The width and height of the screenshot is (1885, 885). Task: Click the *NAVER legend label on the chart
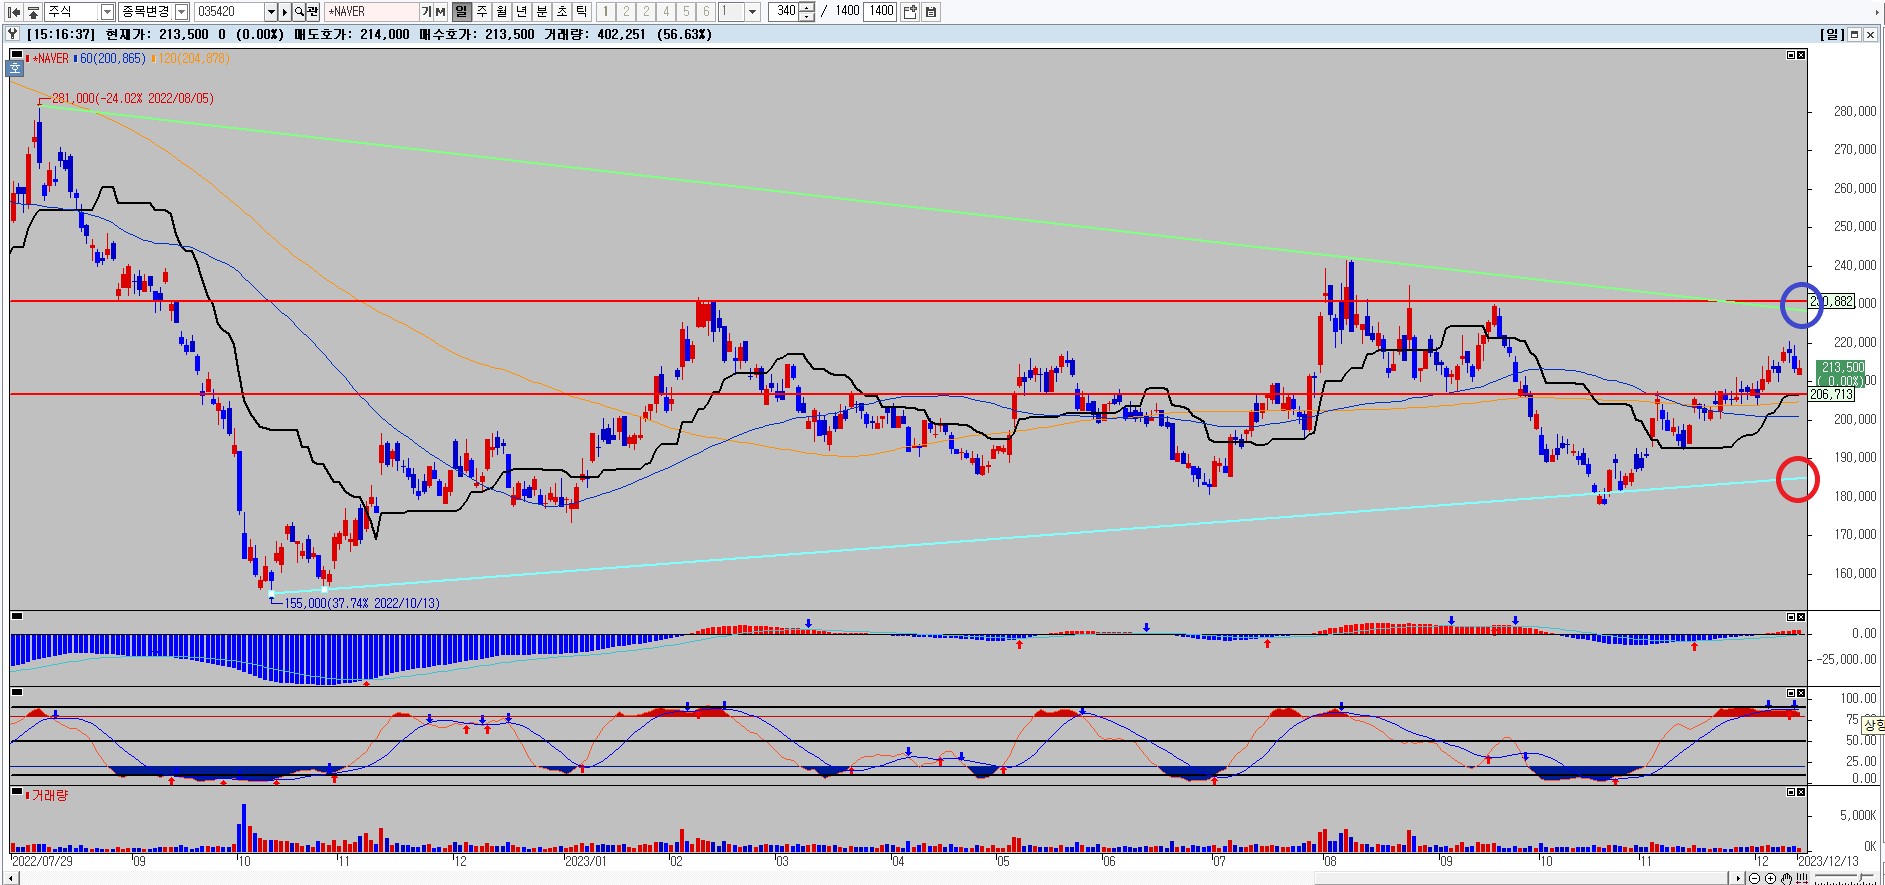(51, 59)
